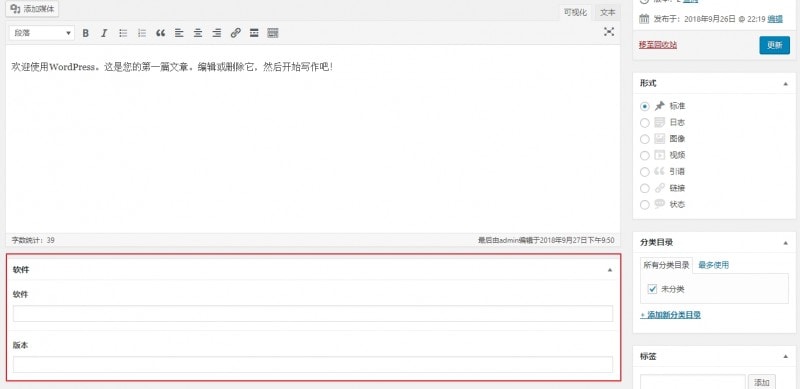This screenshot has width=800, height=389.
Task: Click the quote-mark icon beside 引语
Action: [660, 172]
